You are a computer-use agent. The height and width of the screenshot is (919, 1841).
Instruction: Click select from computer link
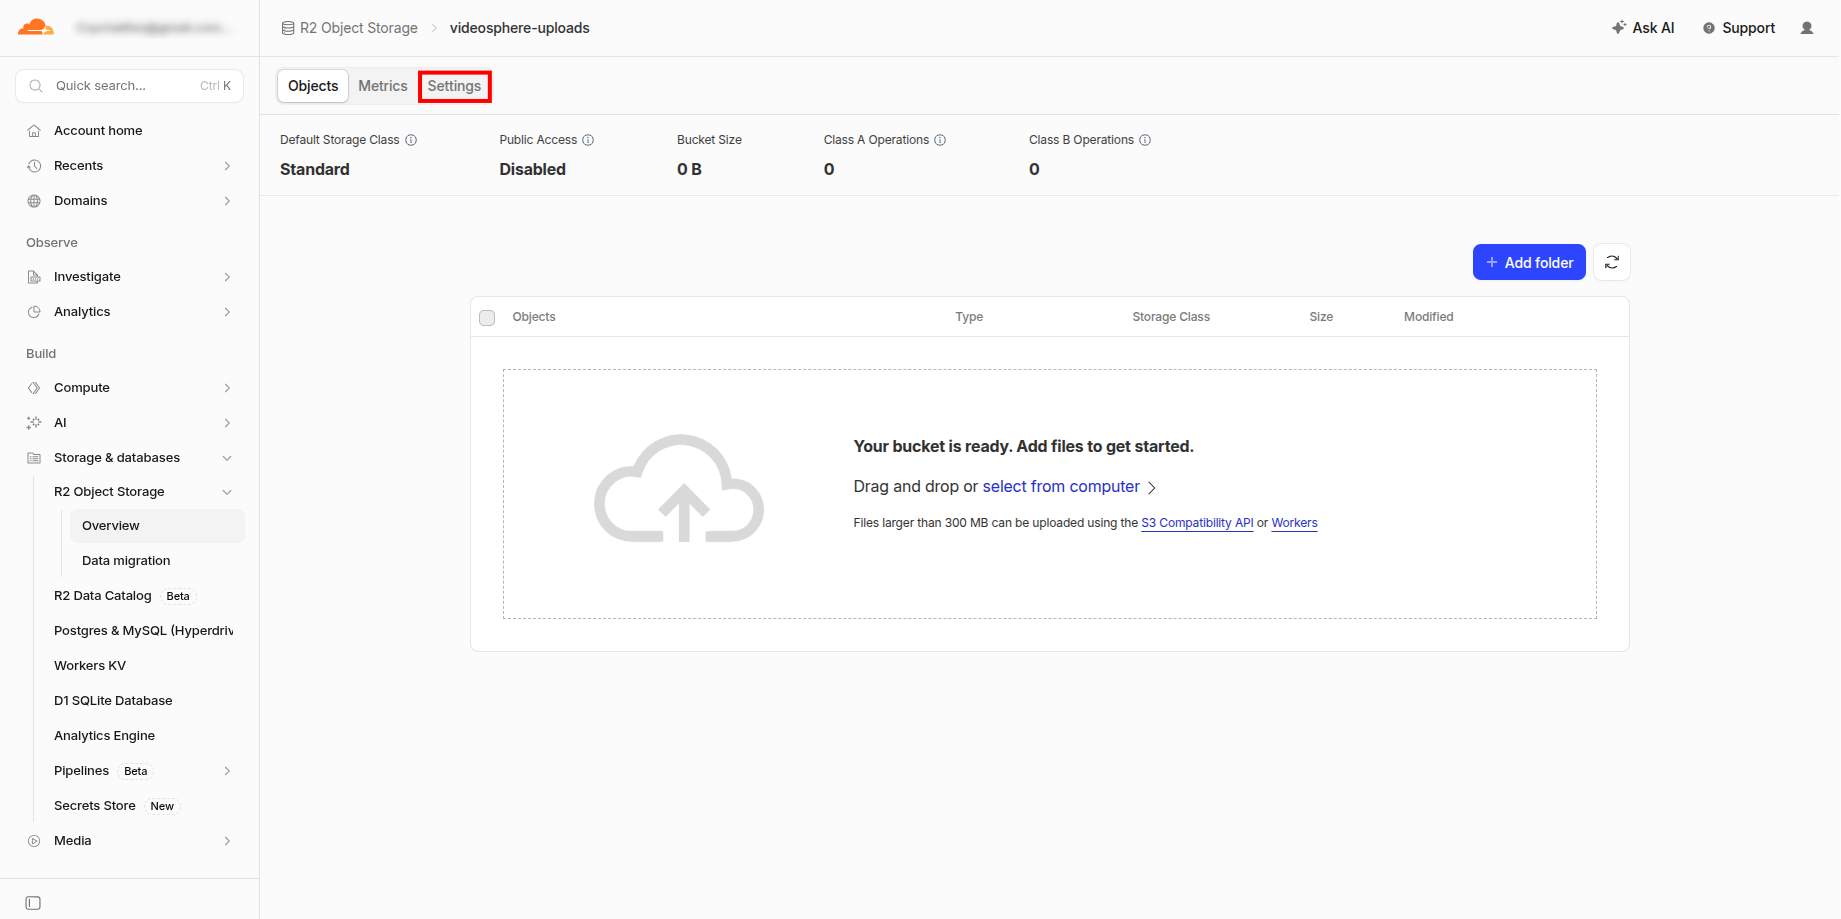pos(1061,486)
